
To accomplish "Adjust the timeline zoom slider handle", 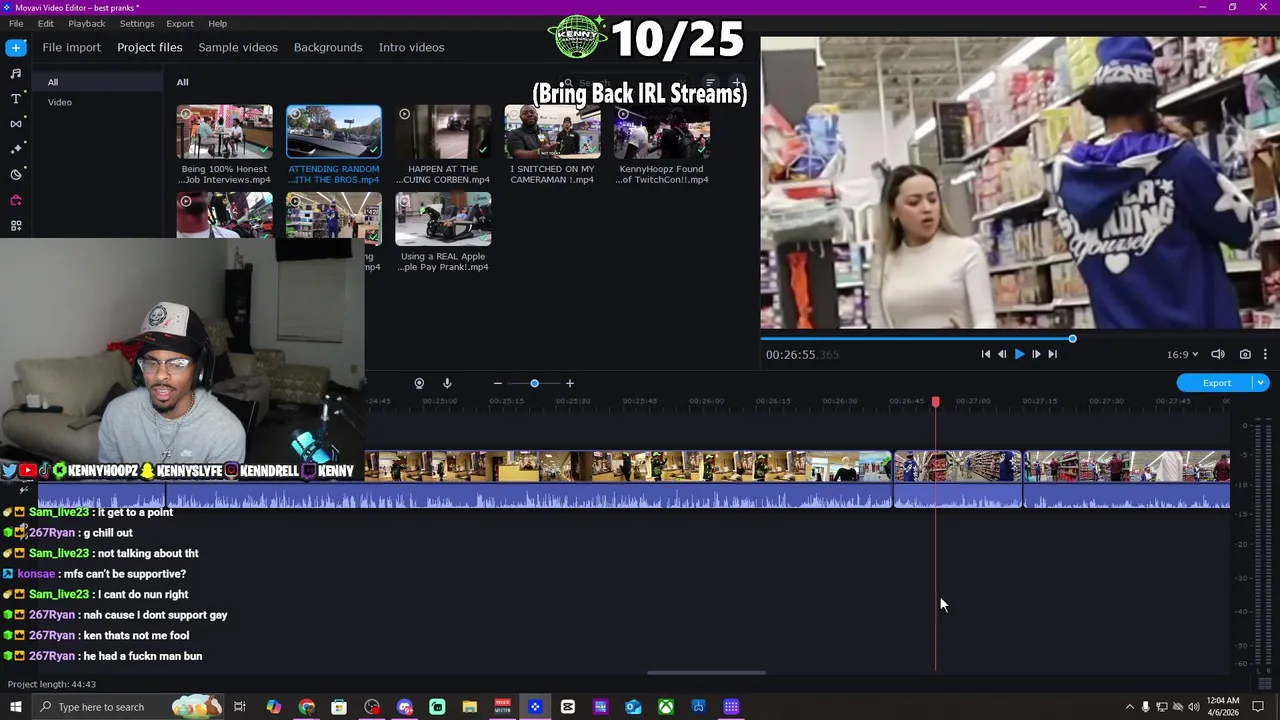I will tap(534, 383).
